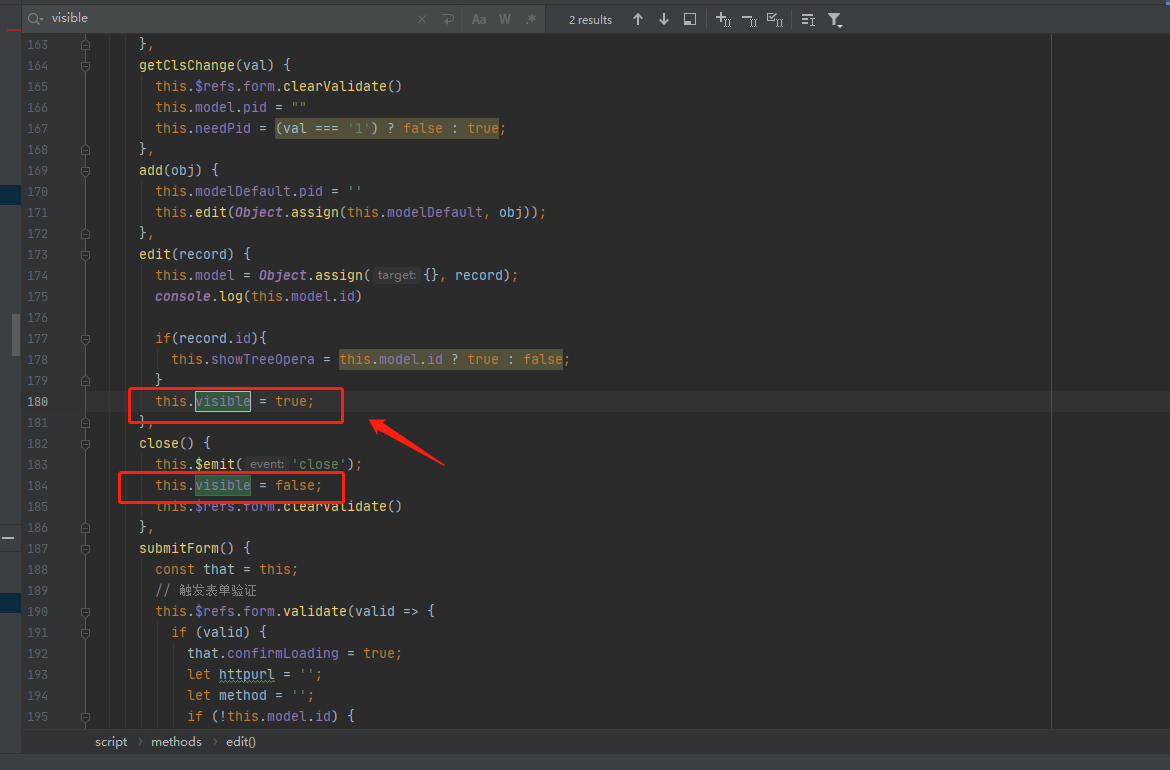Click the 'target:' inlay hint
1170x770 pixels.
(x=396, y=275)
